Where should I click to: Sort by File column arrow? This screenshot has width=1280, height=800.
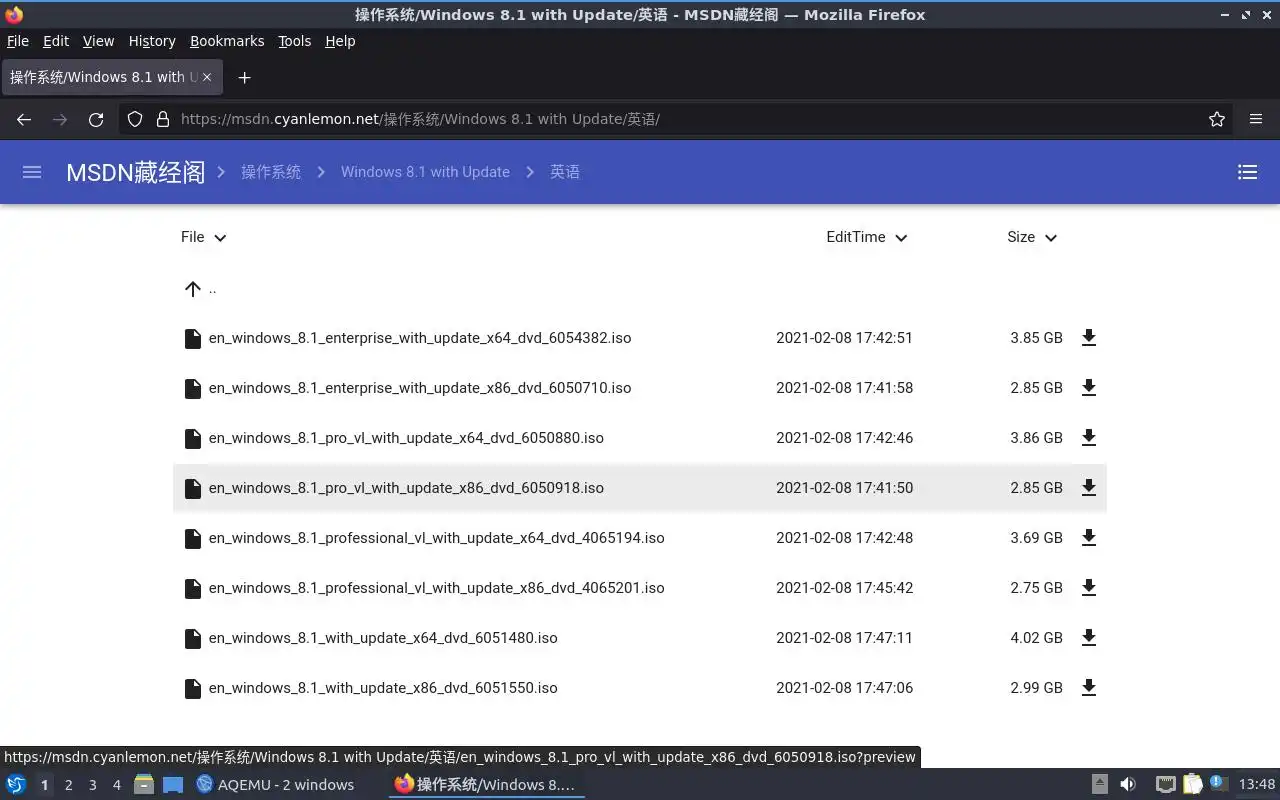click(x=220, y=238)
